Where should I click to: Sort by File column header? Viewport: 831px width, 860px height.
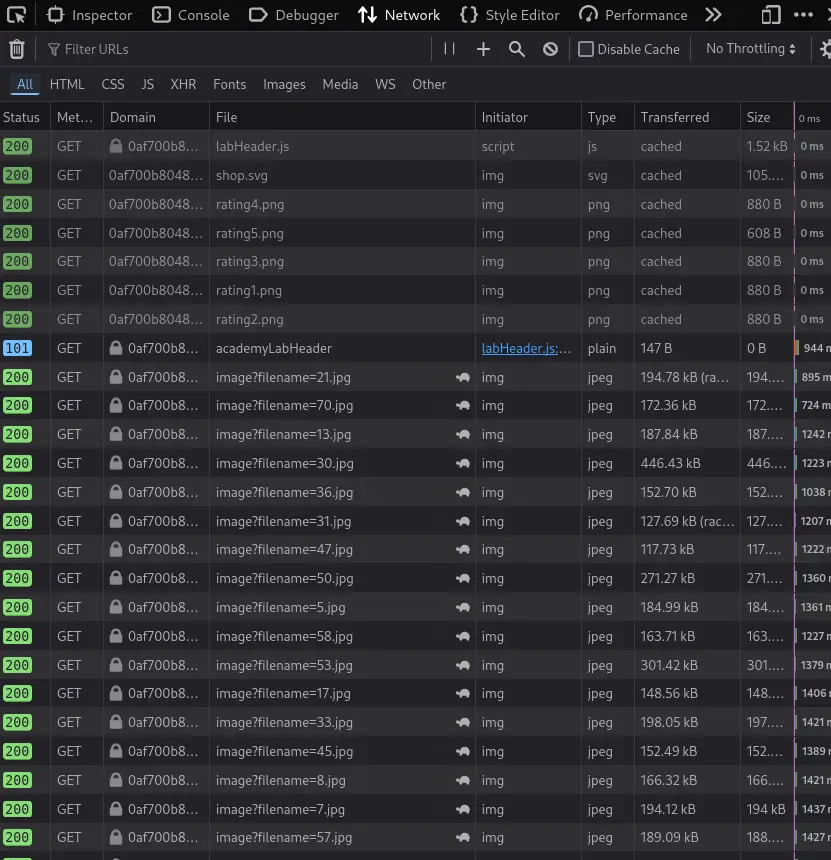(x=342, y=117)
